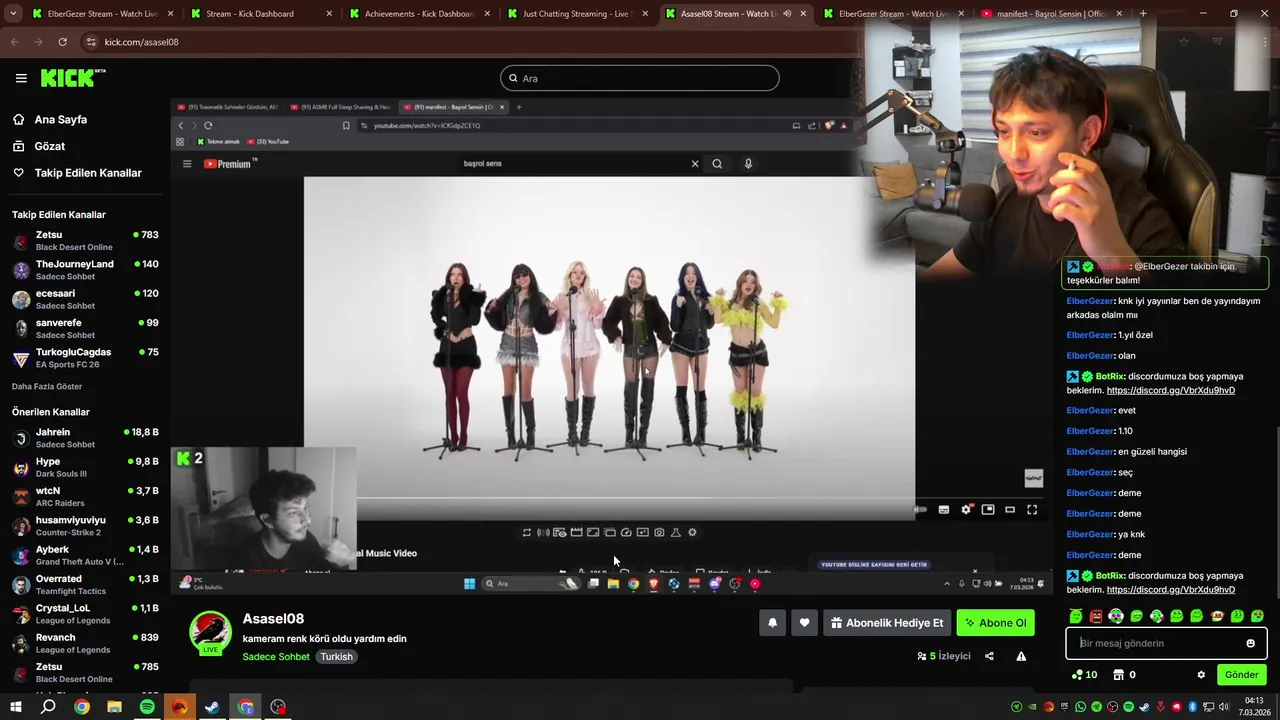Click the red angry emote in emote row
The image size is (1280, 720).
coord(1096,616)
